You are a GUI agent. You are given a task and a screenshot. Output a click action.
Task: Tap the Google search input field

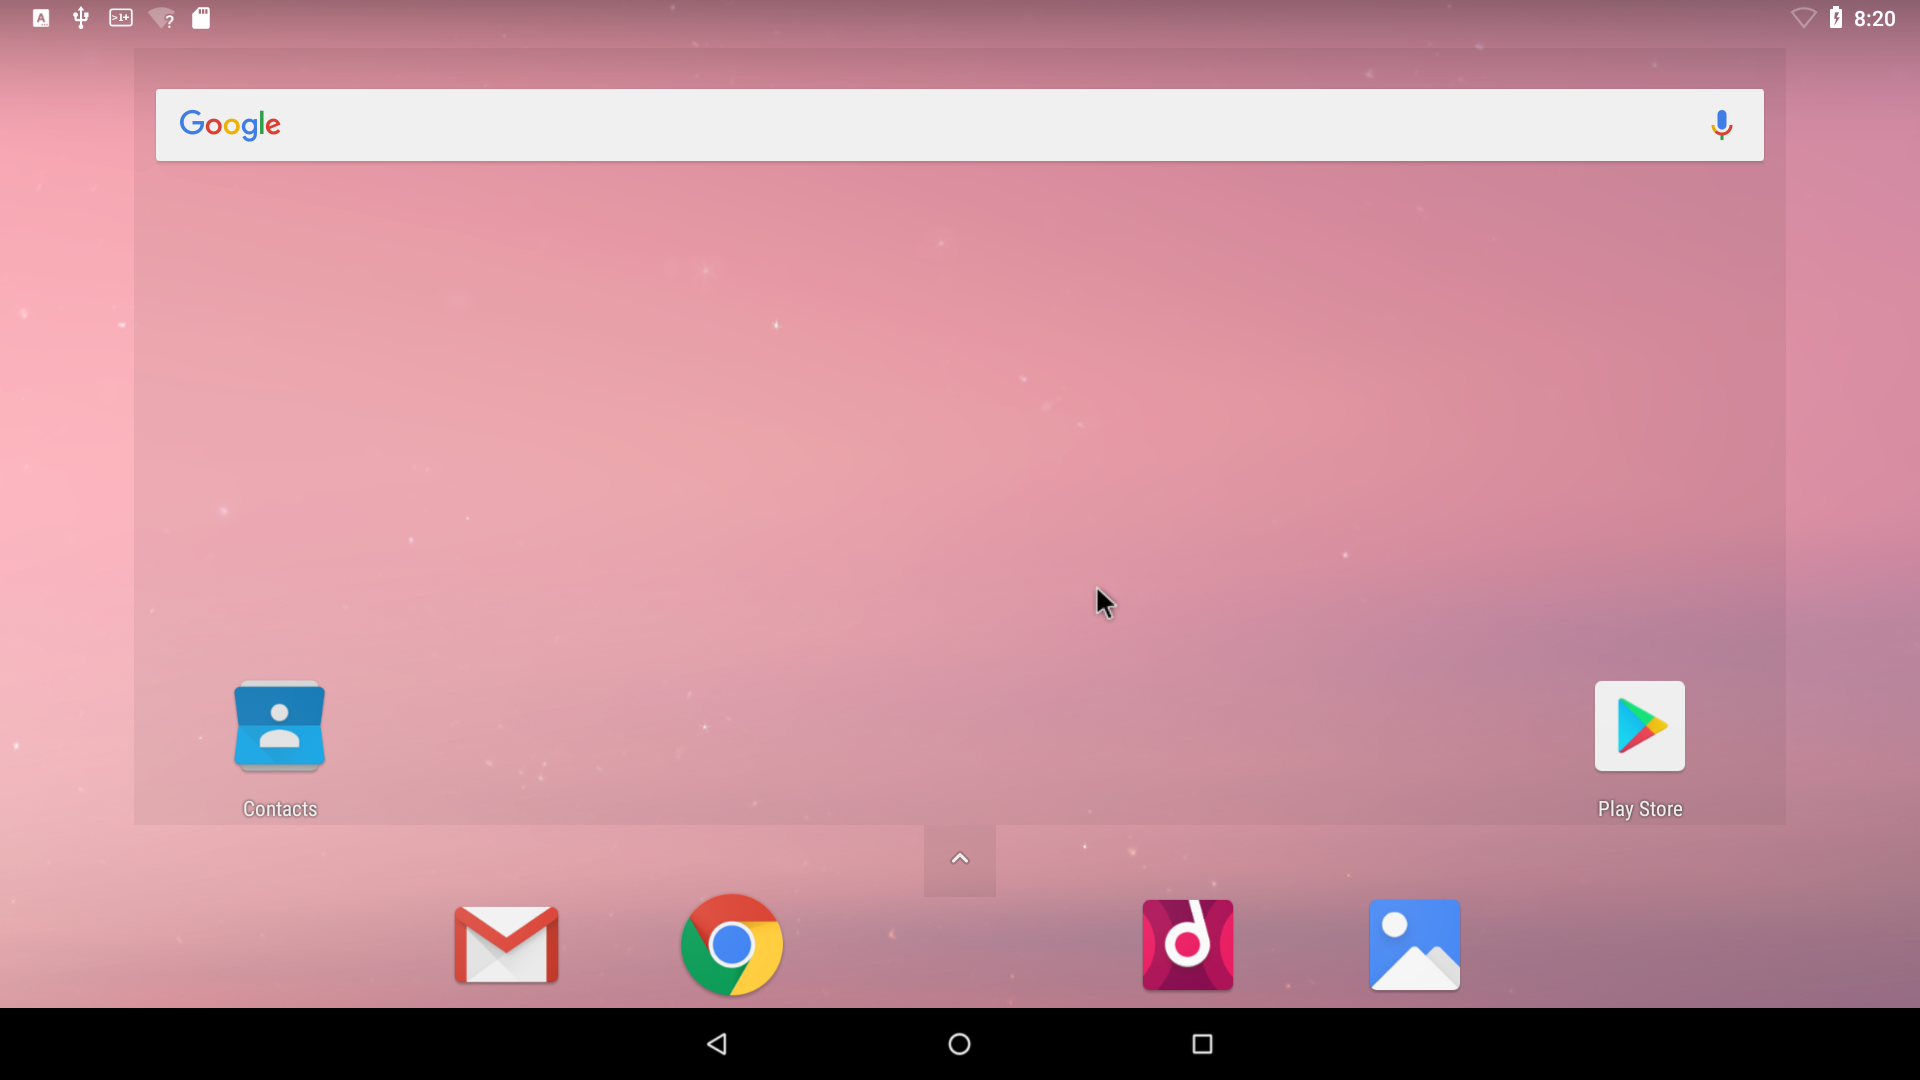click(960, 124)
